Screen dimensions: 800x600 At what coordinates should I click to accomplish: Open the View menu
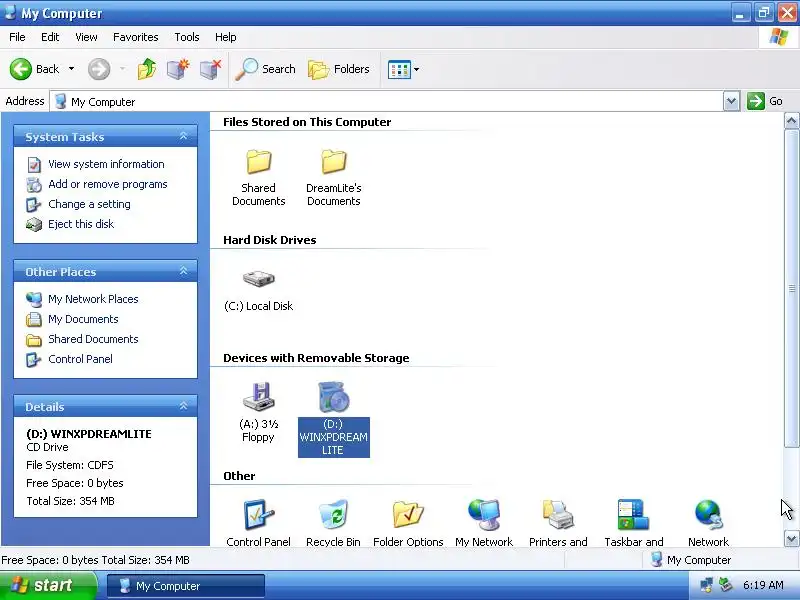(x=86, y=37)
